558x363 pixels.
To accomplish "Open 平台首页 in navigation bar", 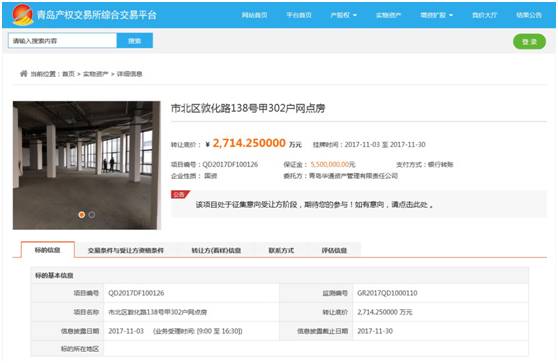I will pos(299,15).
